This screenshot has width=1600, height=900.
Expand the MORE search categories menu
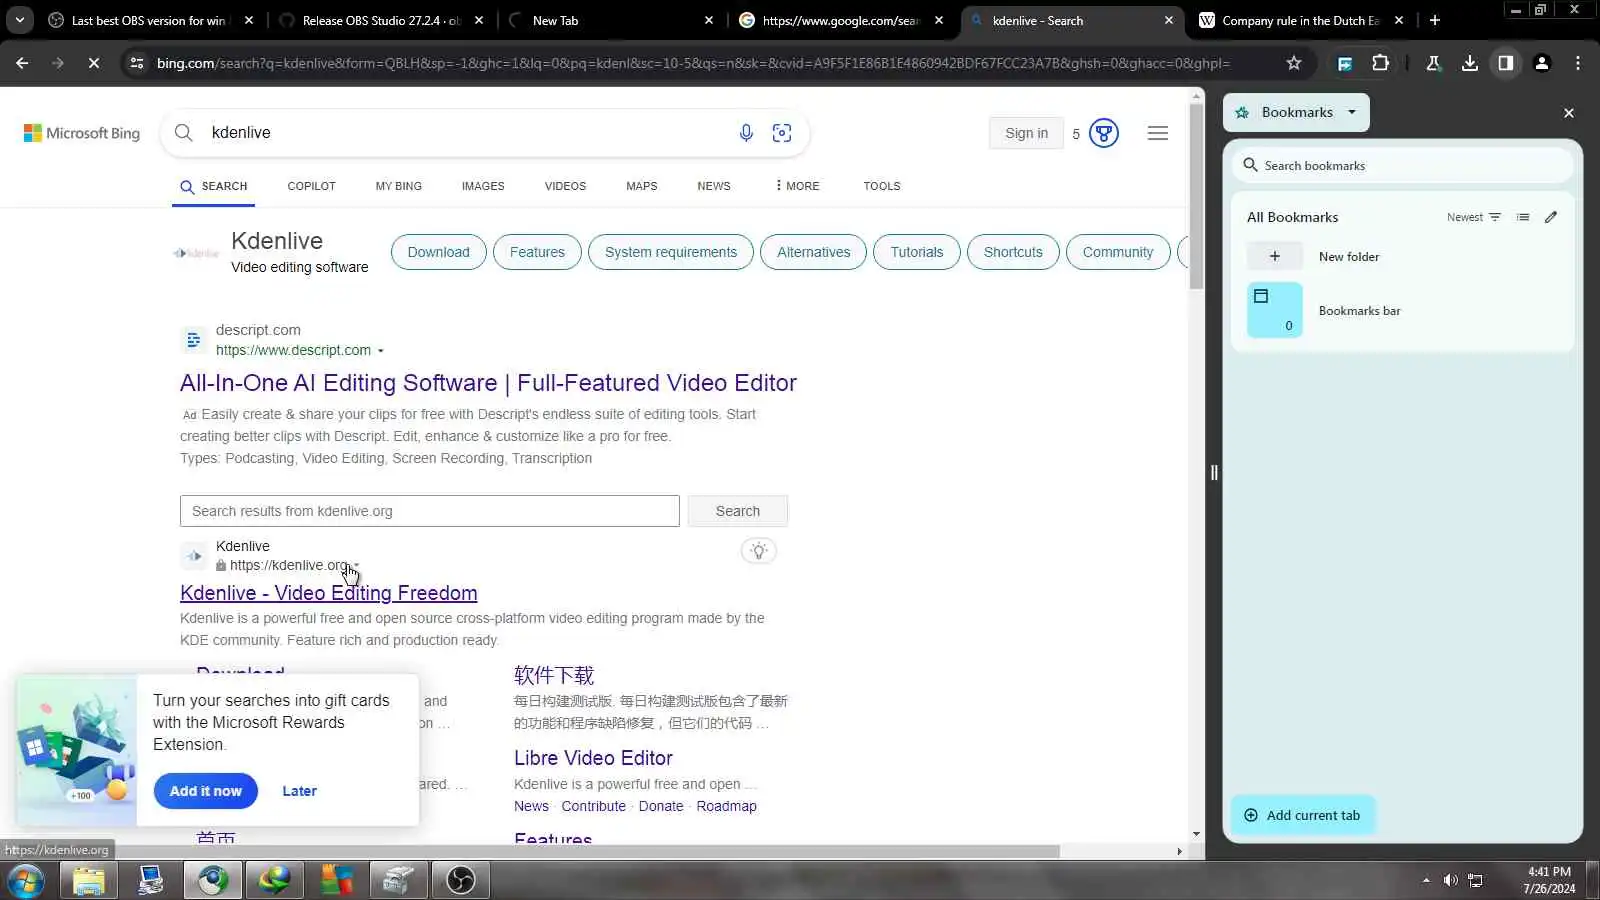(x=797, y=186)
